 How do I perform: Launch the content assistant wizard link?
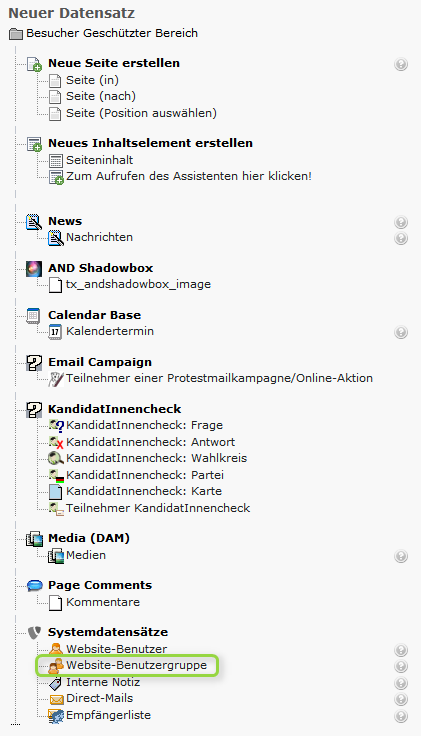(x=189, y=176)
